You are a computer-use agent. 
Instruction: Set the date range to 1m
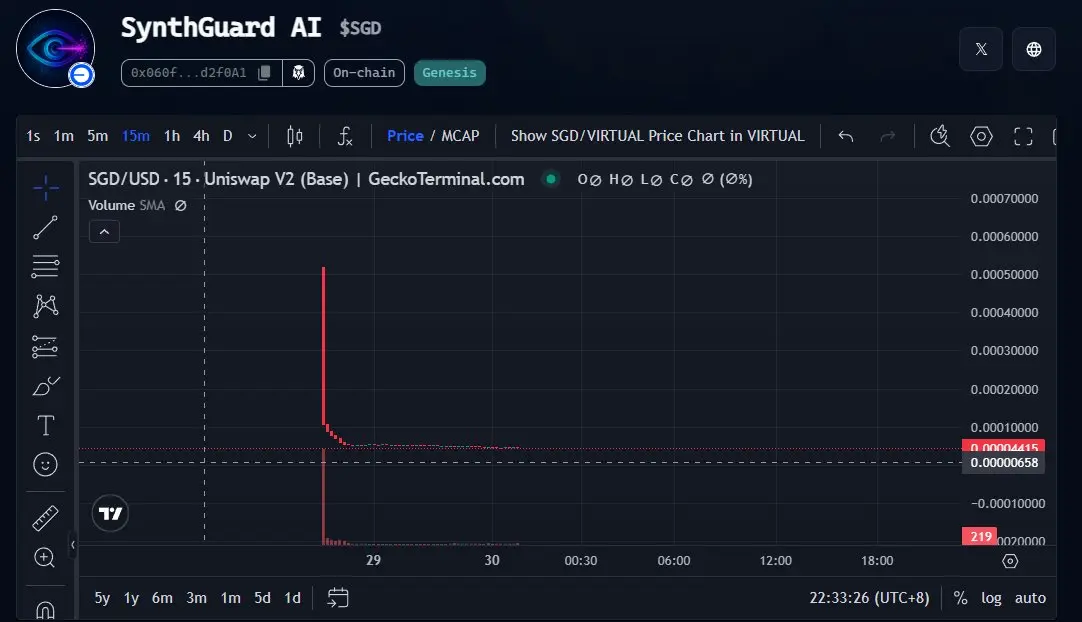pyautogui.click(x=230, y=598)
